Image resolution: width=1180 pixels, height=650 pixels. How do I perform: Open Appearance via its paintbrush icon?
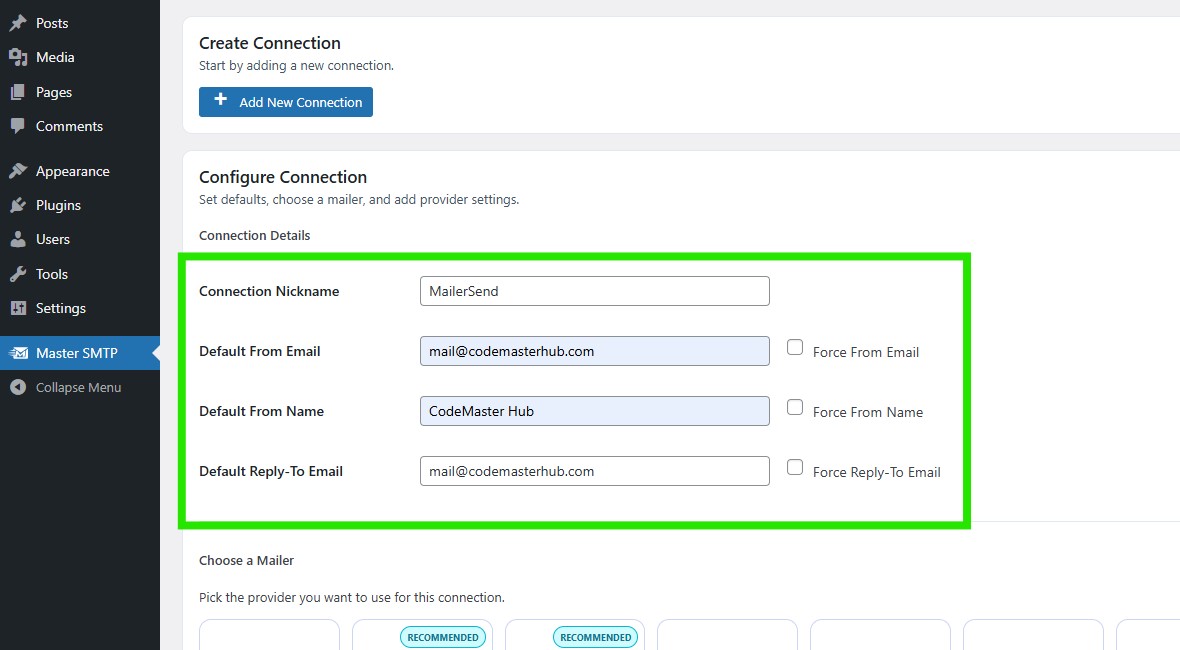click(x=18, y=171)
